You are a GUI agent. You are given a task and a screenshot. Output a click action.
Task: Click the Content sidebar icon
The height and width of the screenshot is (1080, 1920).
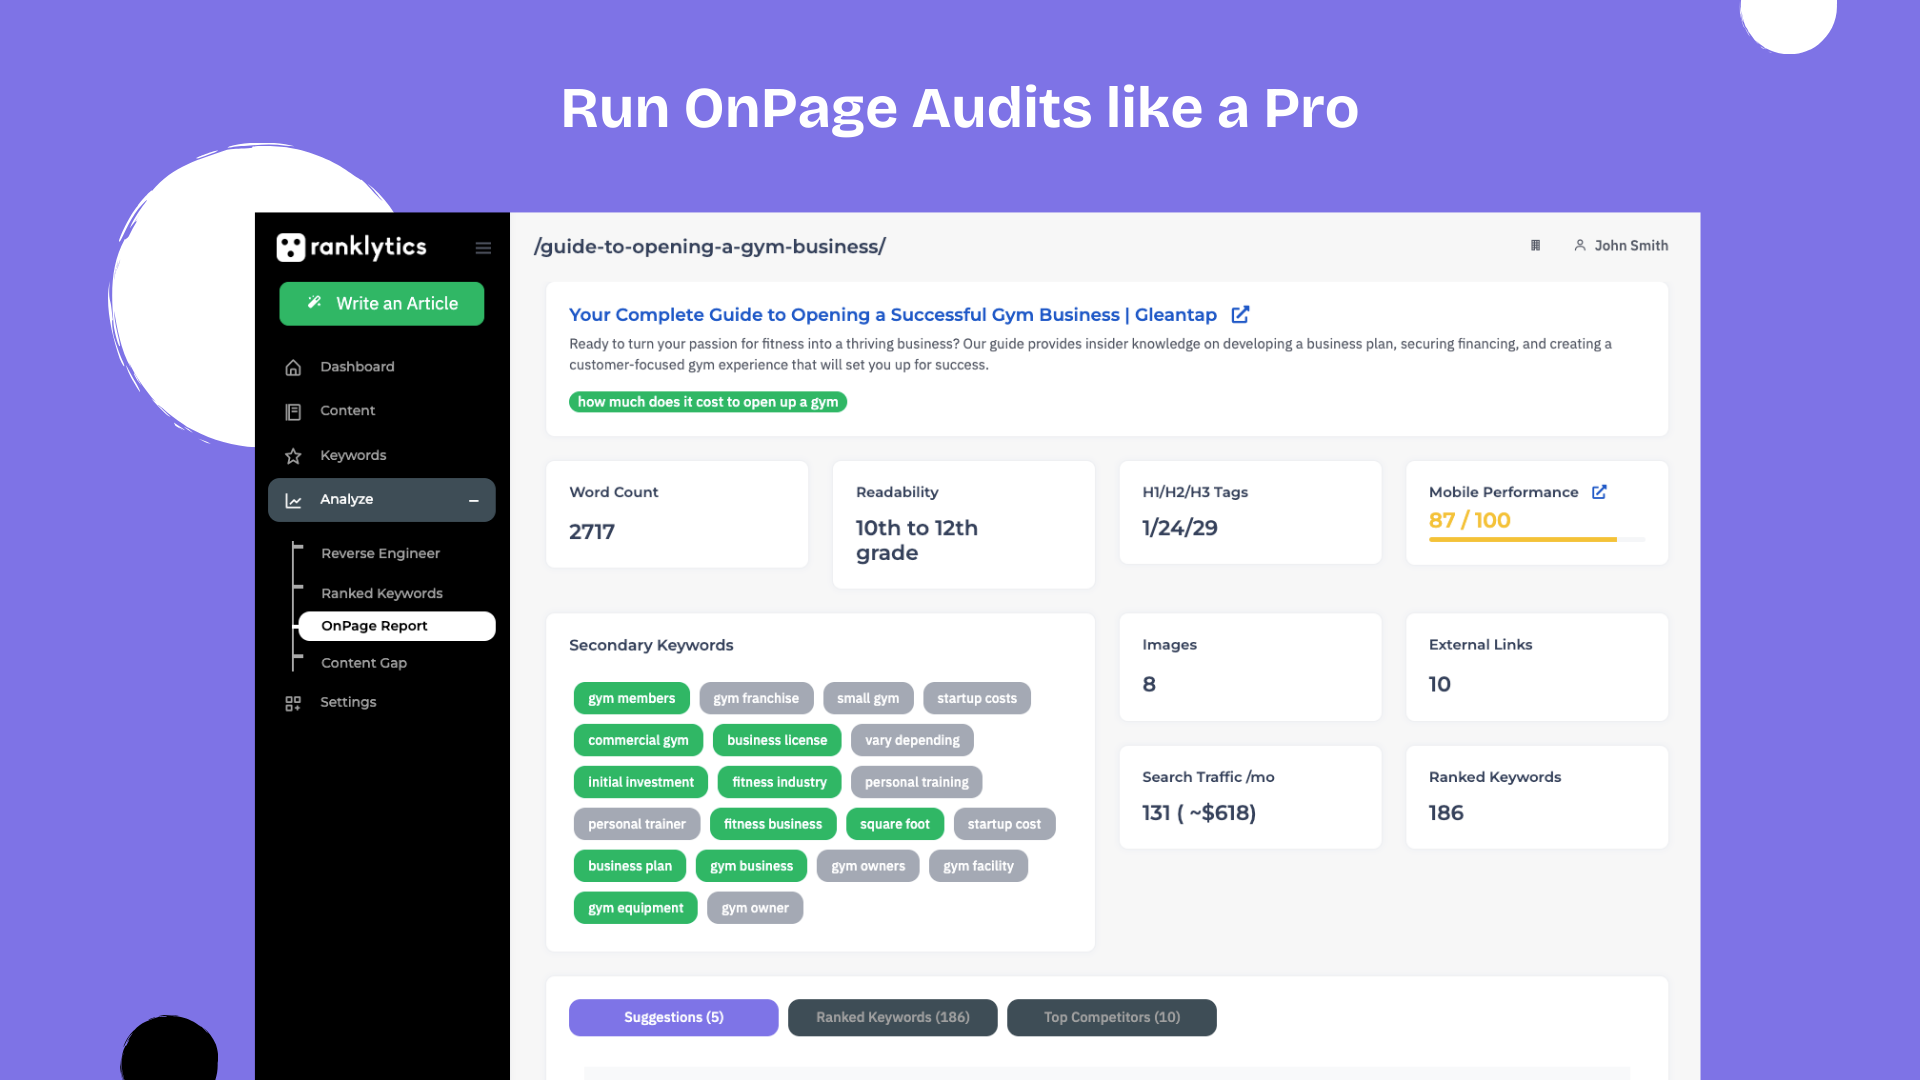tap(293, 410)
